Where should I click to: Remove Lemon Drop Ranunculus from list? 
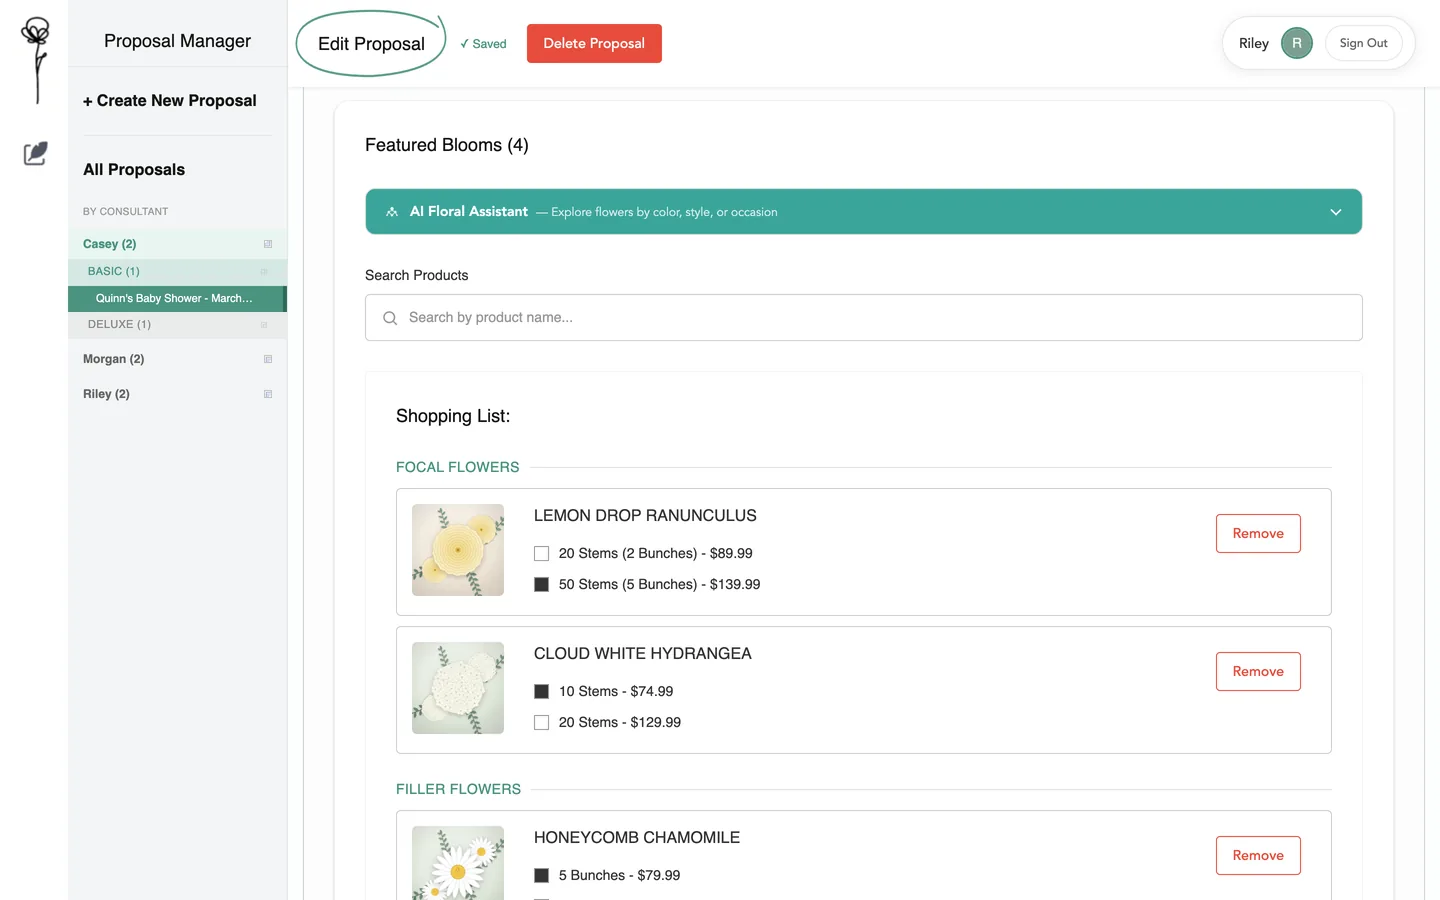point(1258,533)
